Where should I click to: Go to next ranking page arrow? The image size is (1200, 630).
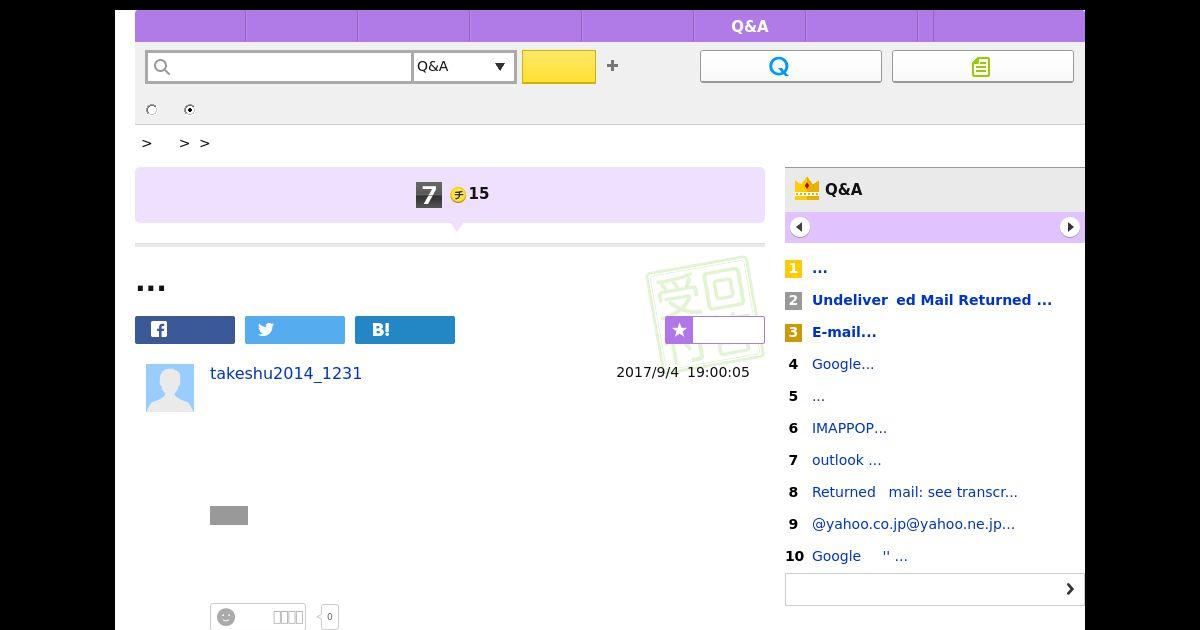coord(1070,227)
